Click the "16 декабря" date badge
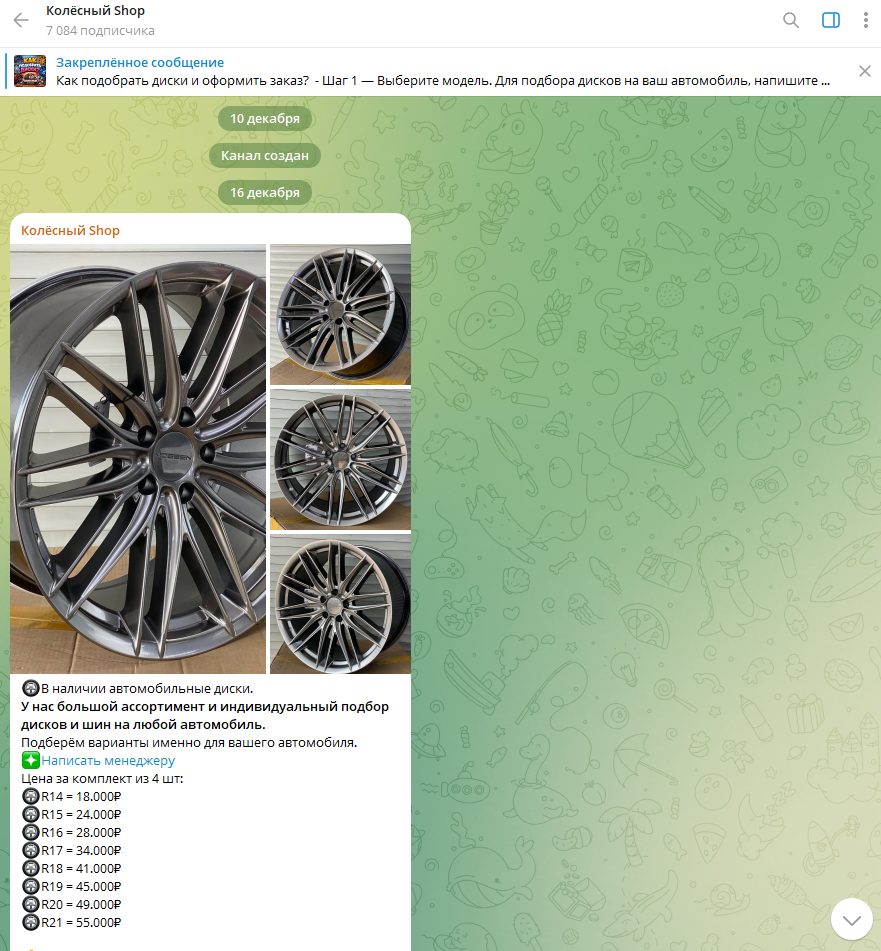The height and width of the screenshot is (951, 881). pyautogui.click(x=265, y=192)
